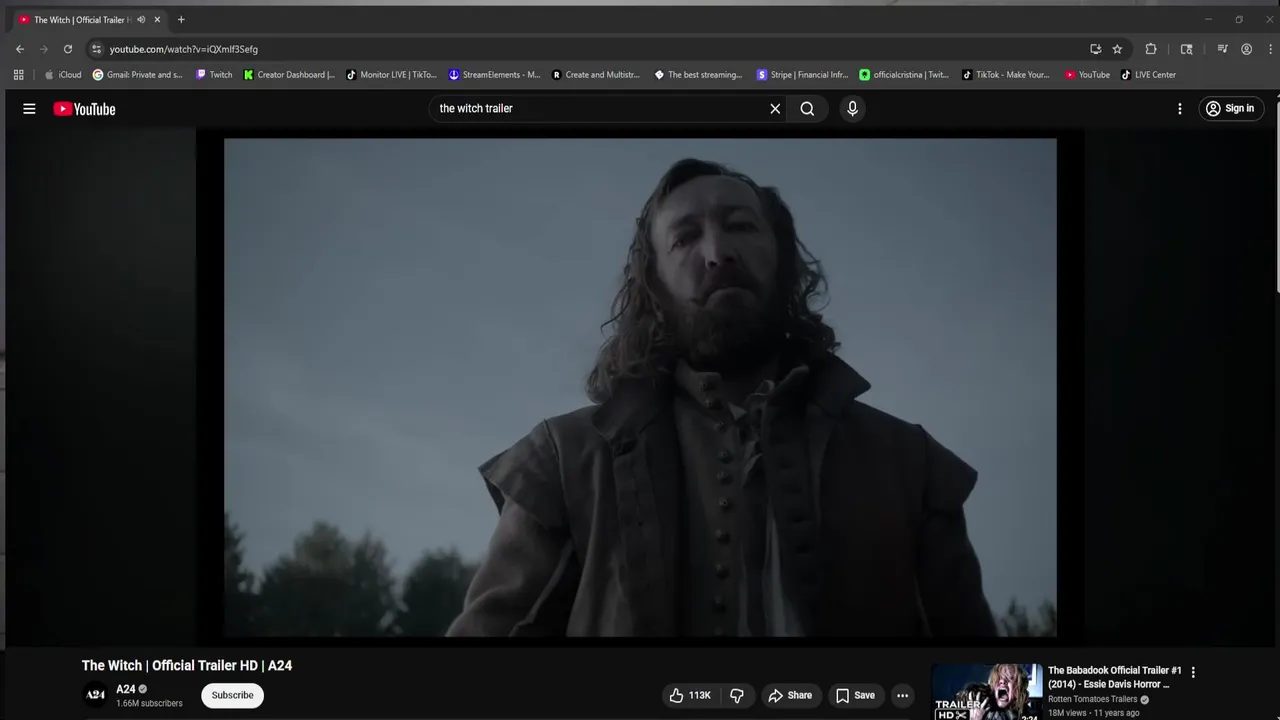This screenshot has width=1280, height=720.
Task: Open media controls icon in toolbar
Action: 1222,49
